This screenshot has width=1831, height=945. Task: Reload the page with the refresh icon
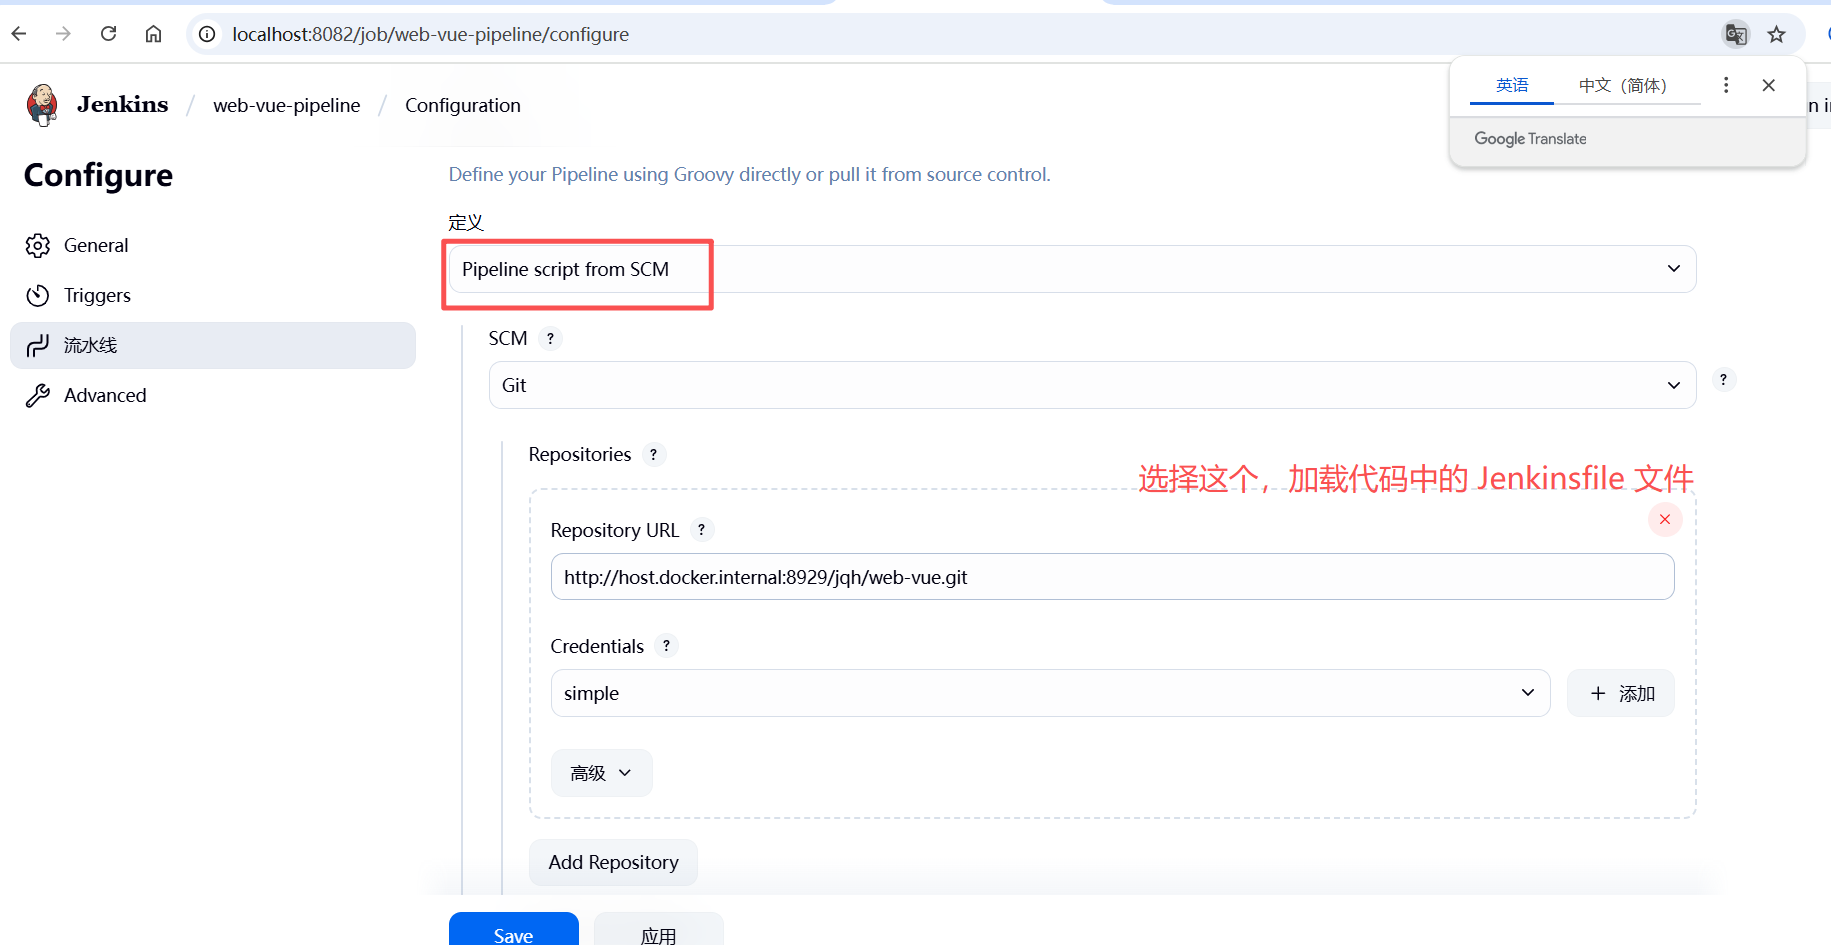tap(109, 34)
